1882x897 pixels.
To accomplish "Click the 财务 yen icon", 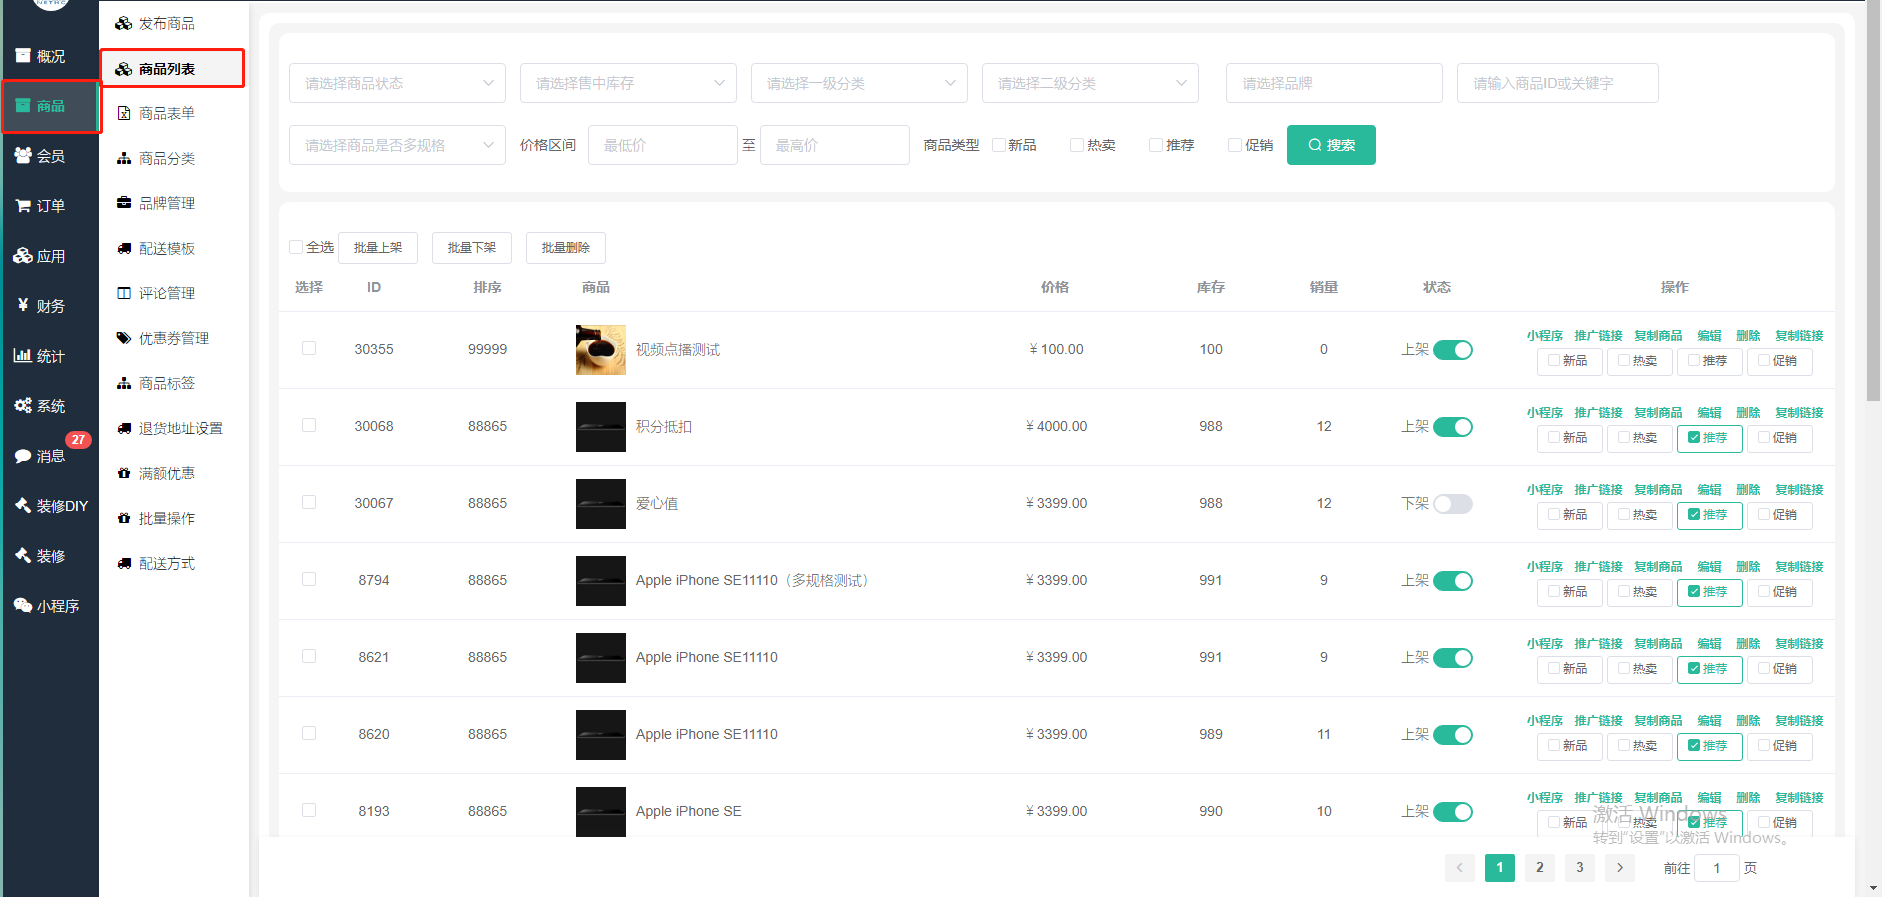I will [x=22, y=305].
